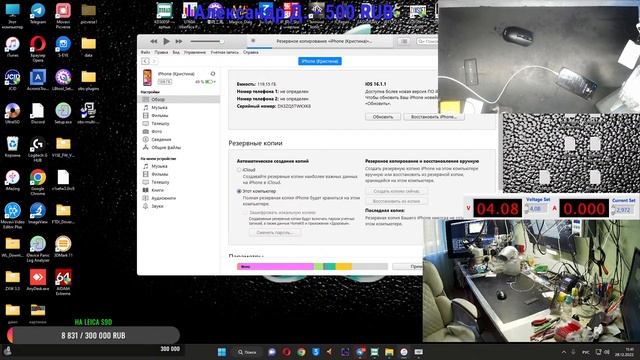Image resolution: width=640 pixels, height=360 pixels.
Task: Click the Обновить button
Action: click(382, 117)
